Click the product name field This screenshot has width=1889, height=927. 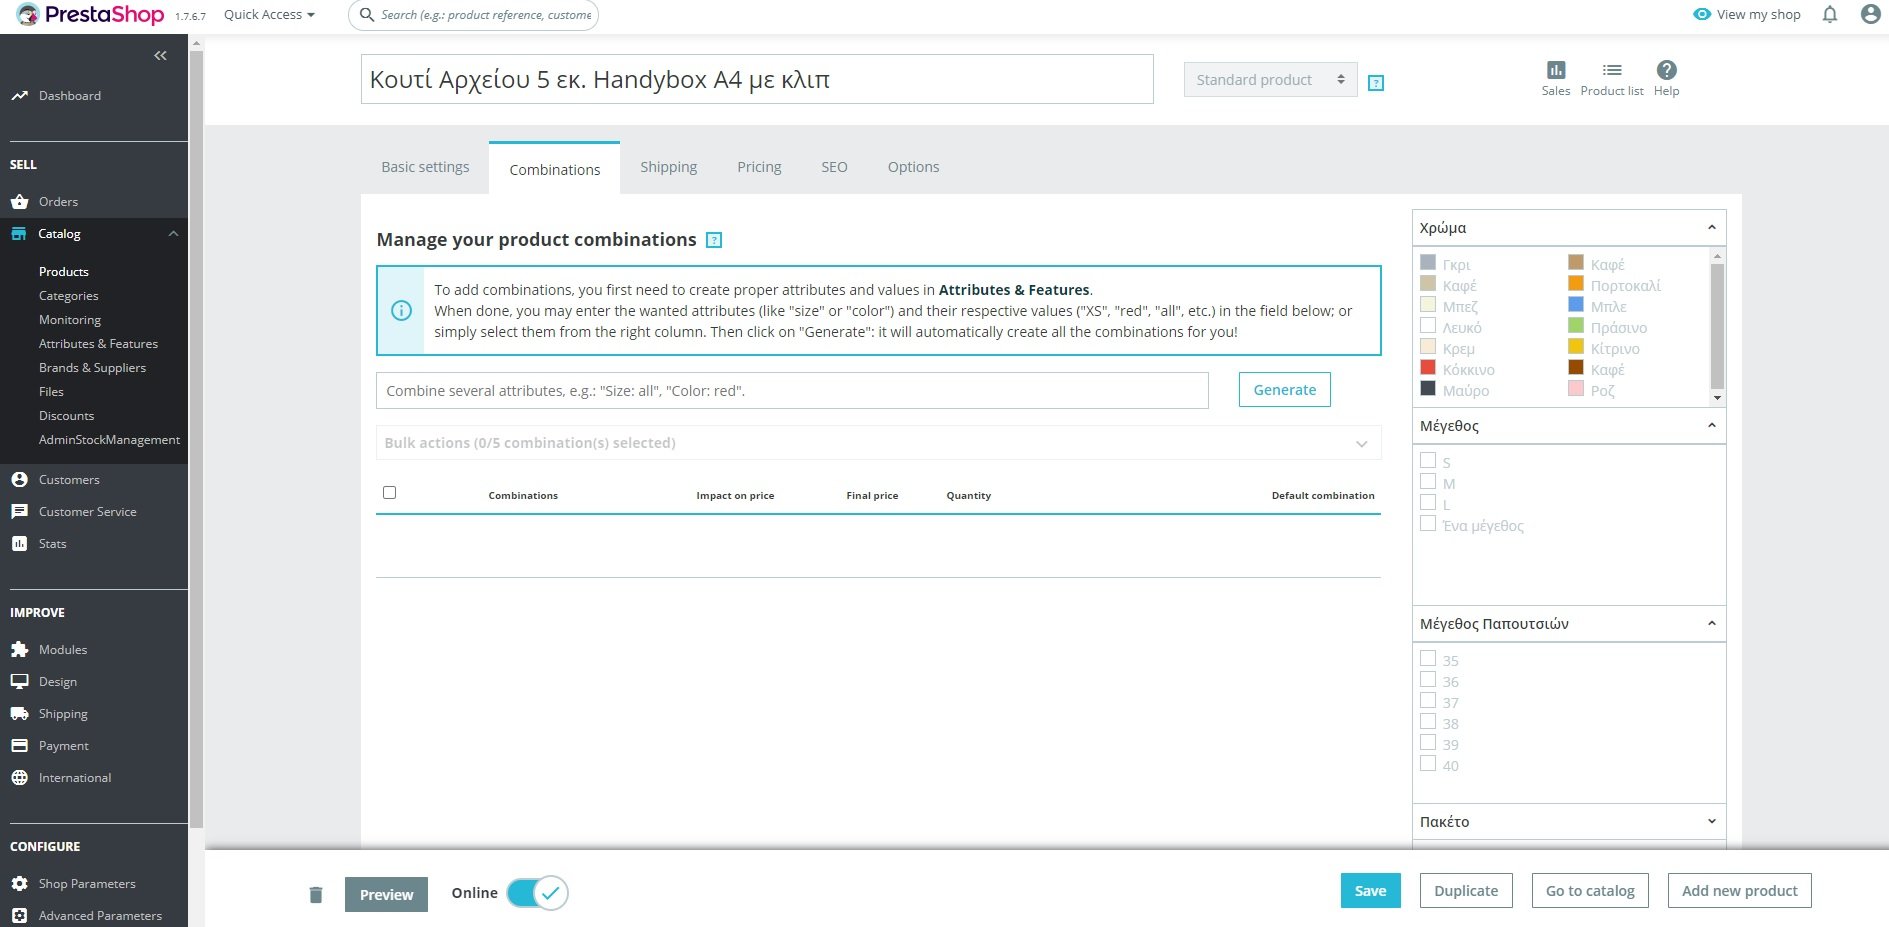[x=757, y=79]
